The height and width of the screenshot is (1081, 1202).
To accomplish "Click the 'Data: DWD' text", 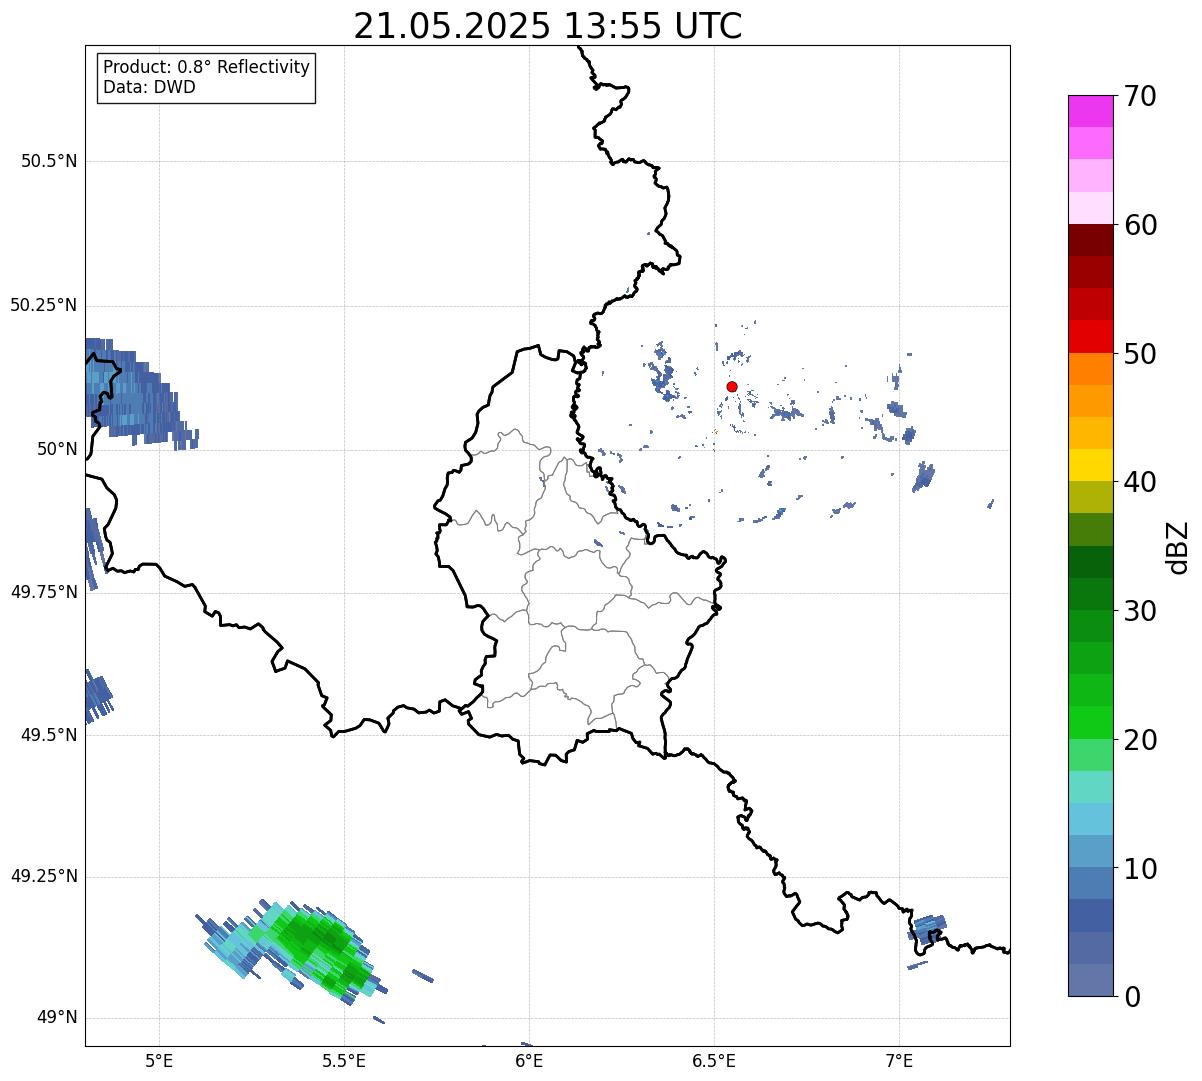I will tap(150, 87).
